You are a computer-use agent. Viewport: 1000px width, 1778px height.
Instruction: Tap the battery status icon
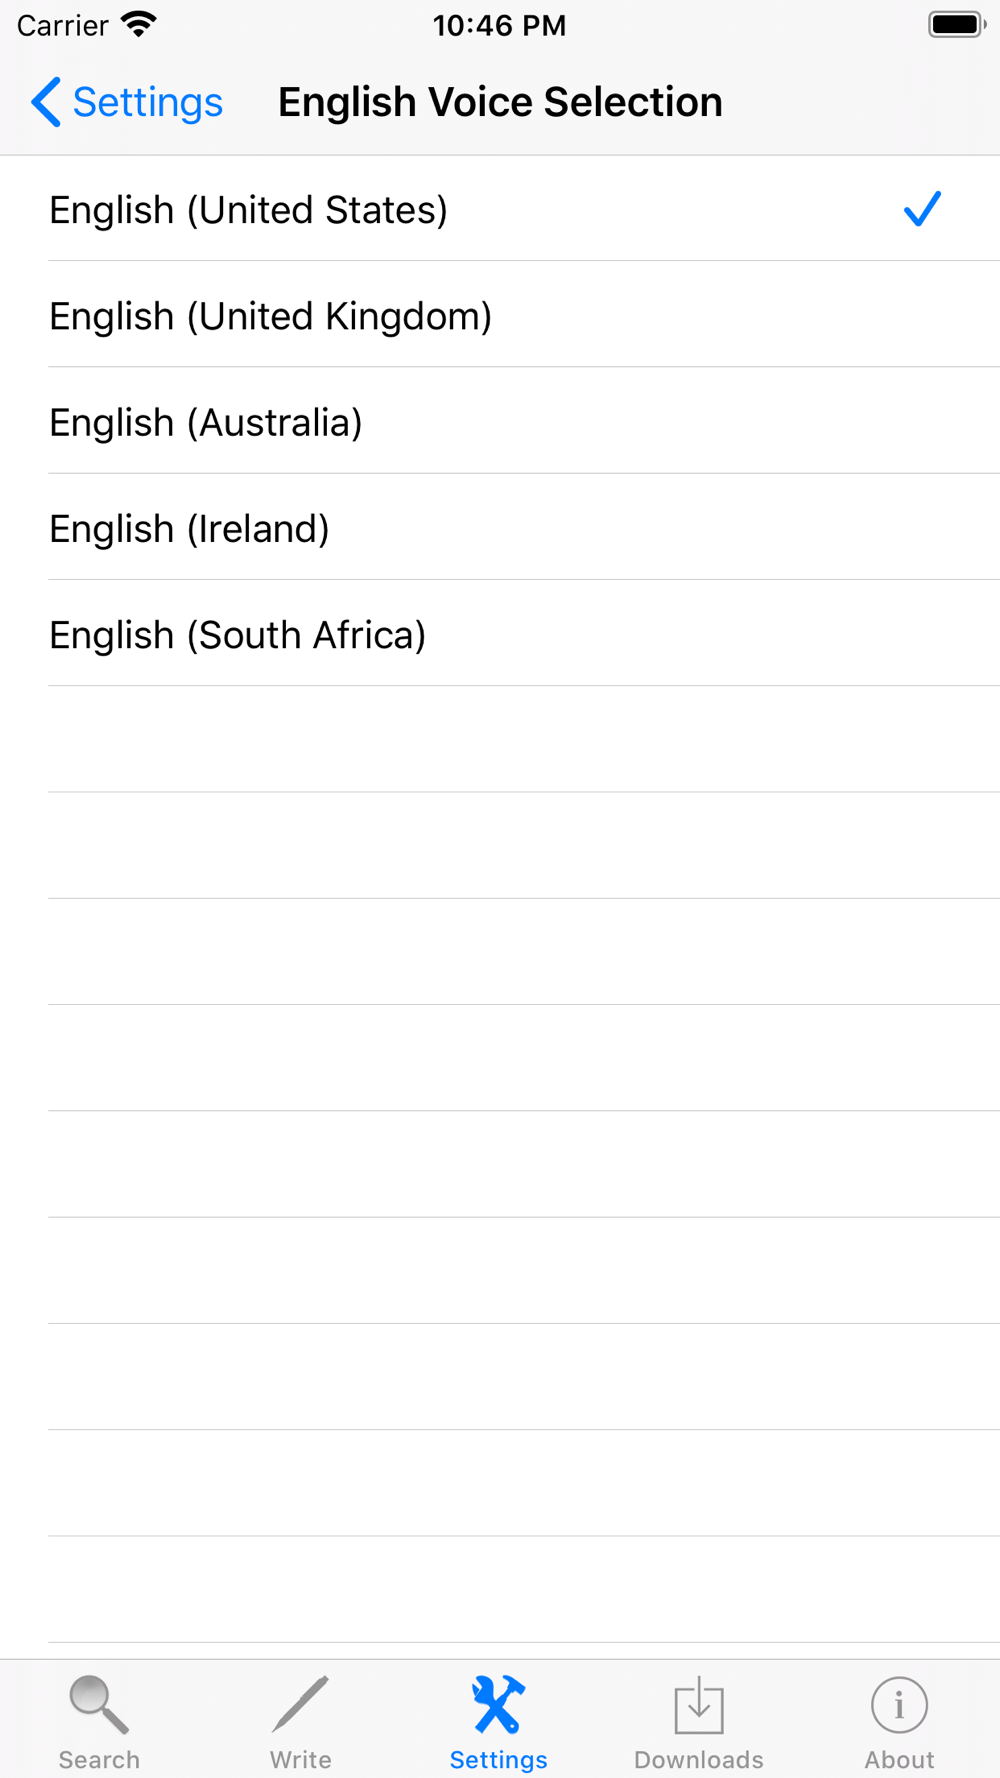coord(957,24)
